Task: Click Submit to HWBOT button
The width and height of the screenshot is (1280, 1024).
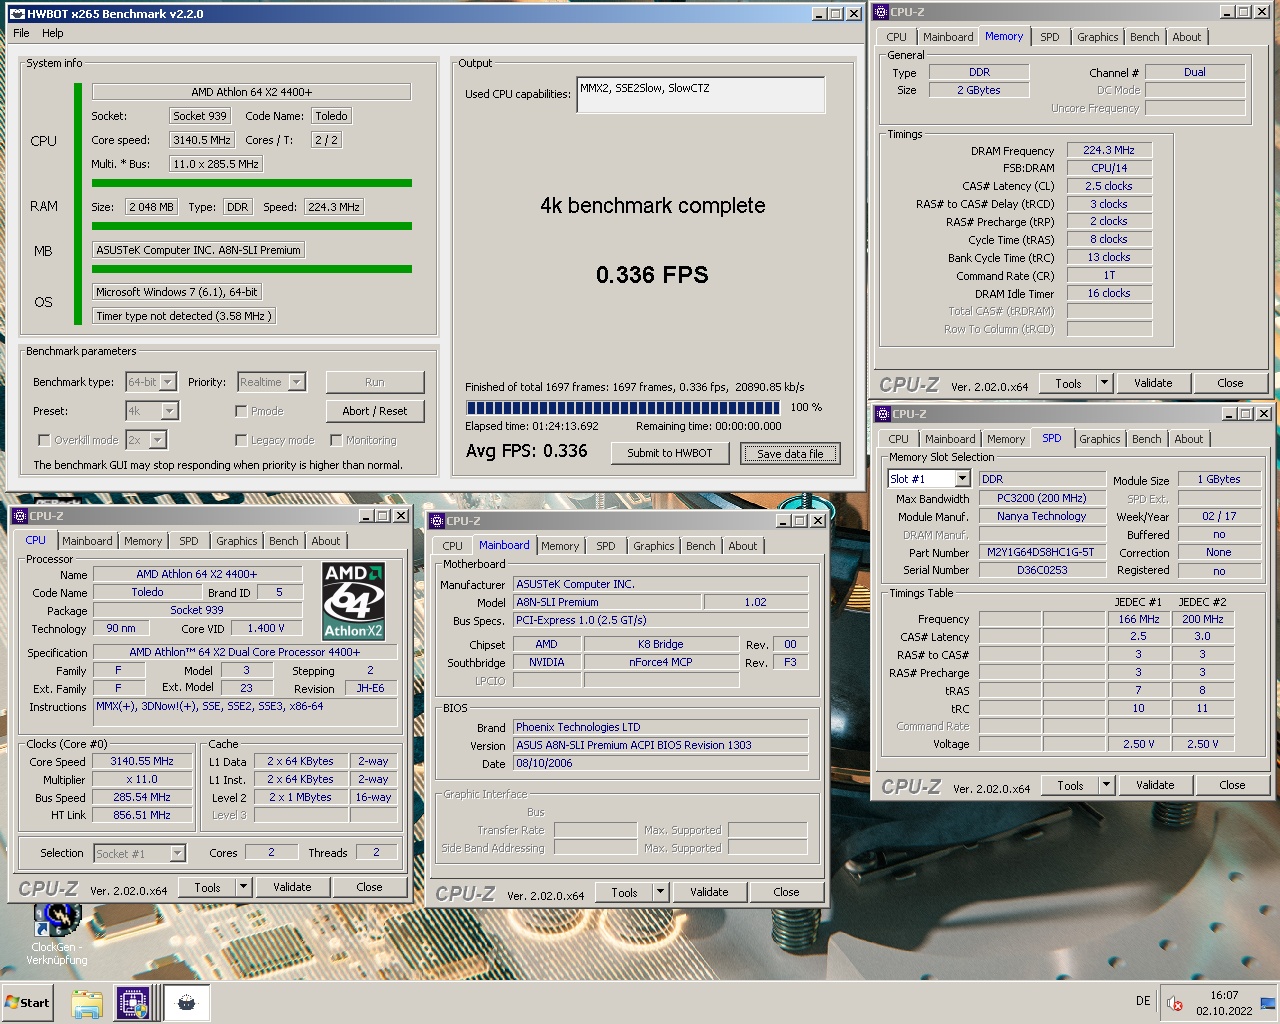Action: [670, 453]
